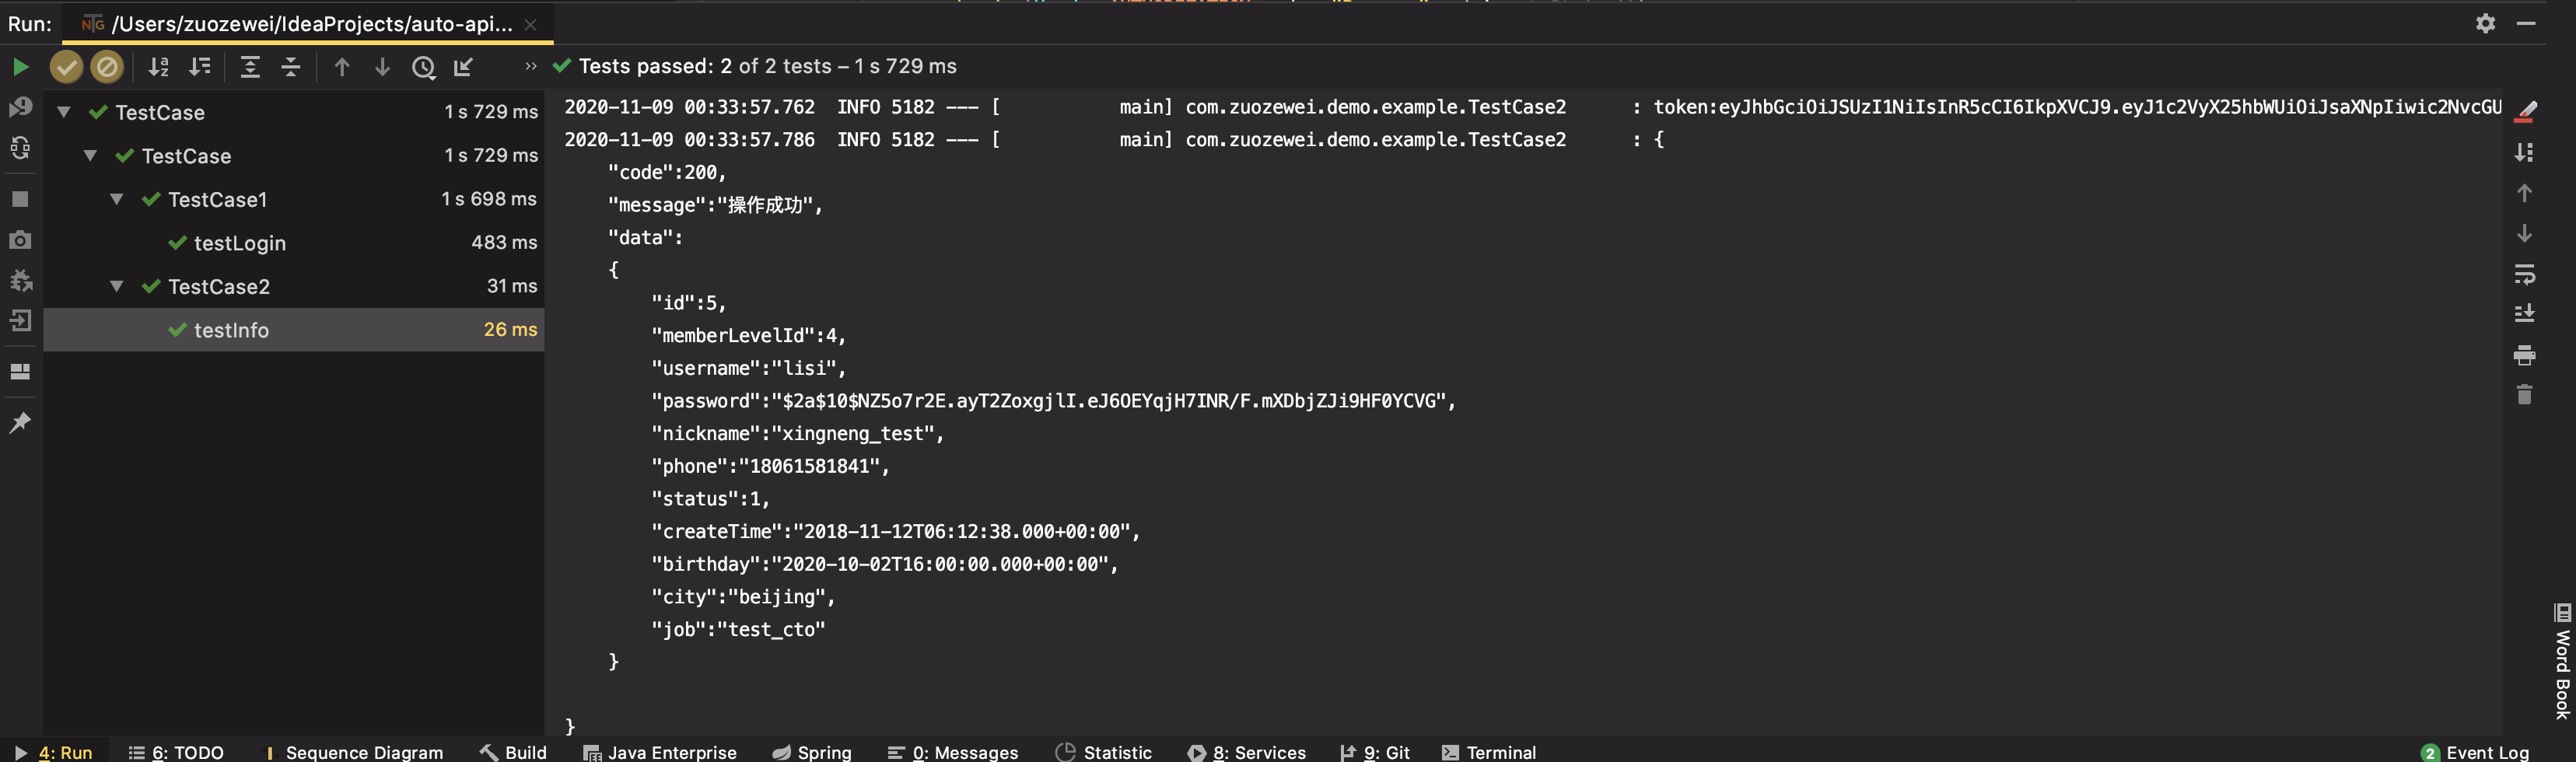Select the TestCase2 class row
Viewport: 2576px width, 762px height.
click(x=294, y=286)
